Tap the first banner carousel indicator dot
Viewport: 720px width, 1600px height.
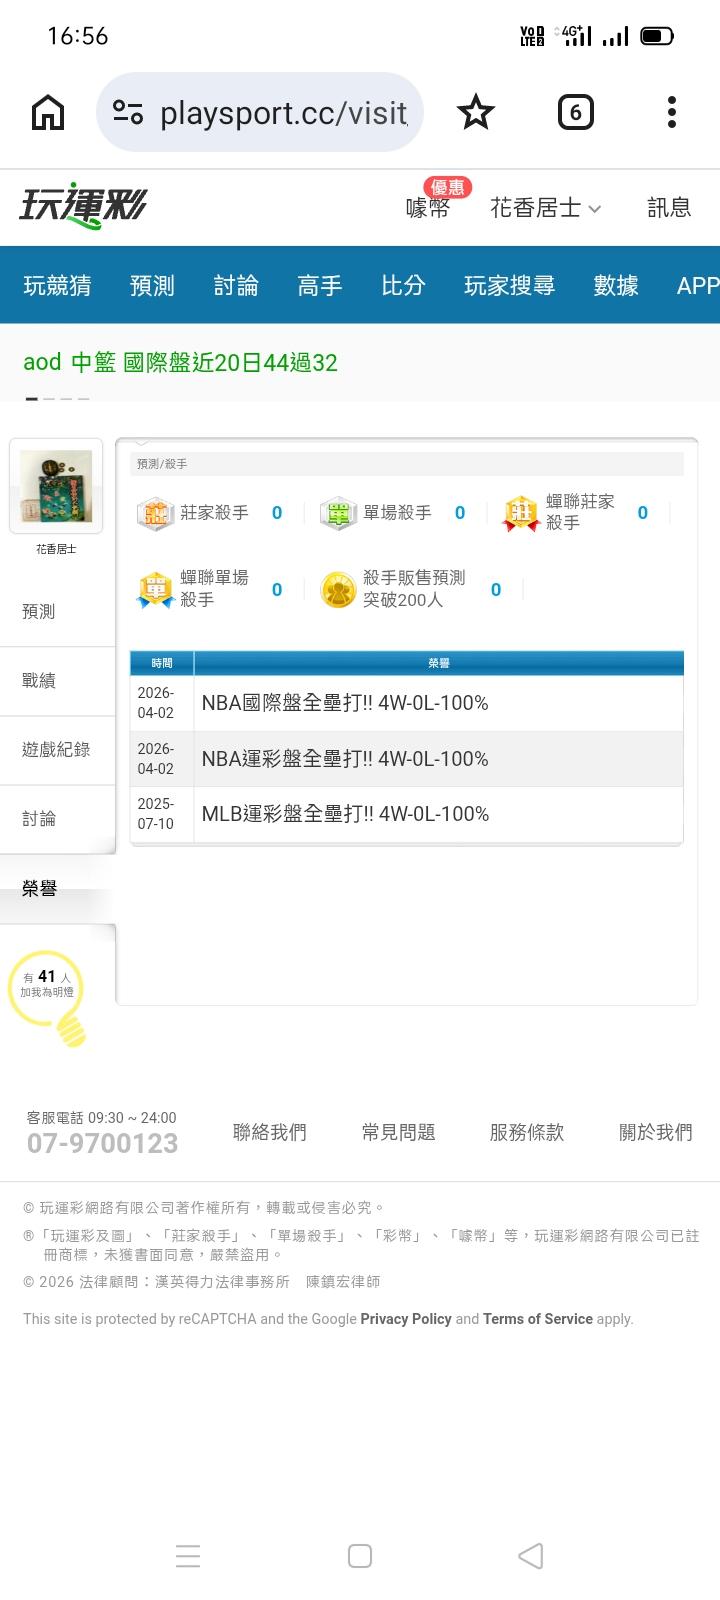pyautogui.click(x=32, y=399)
